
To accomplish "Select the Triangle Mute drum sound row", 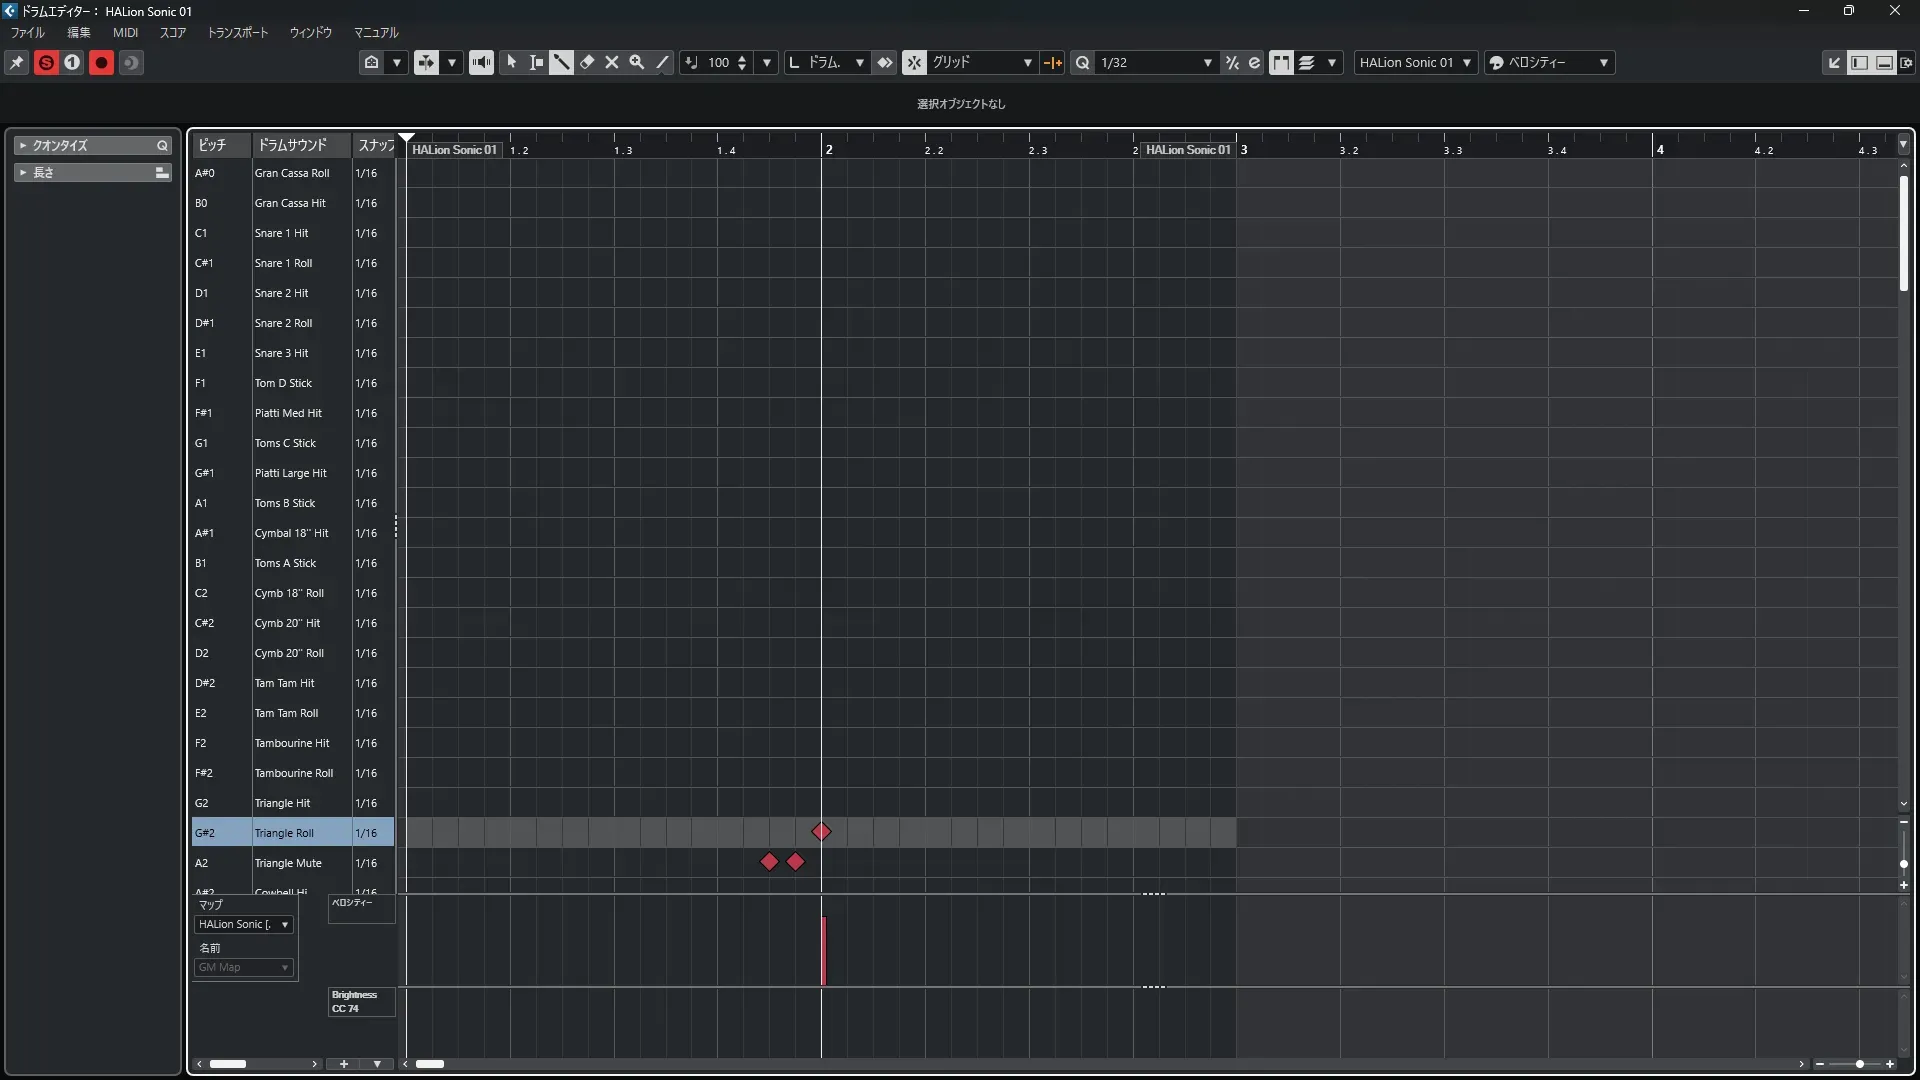I will [x=288, y=863].
